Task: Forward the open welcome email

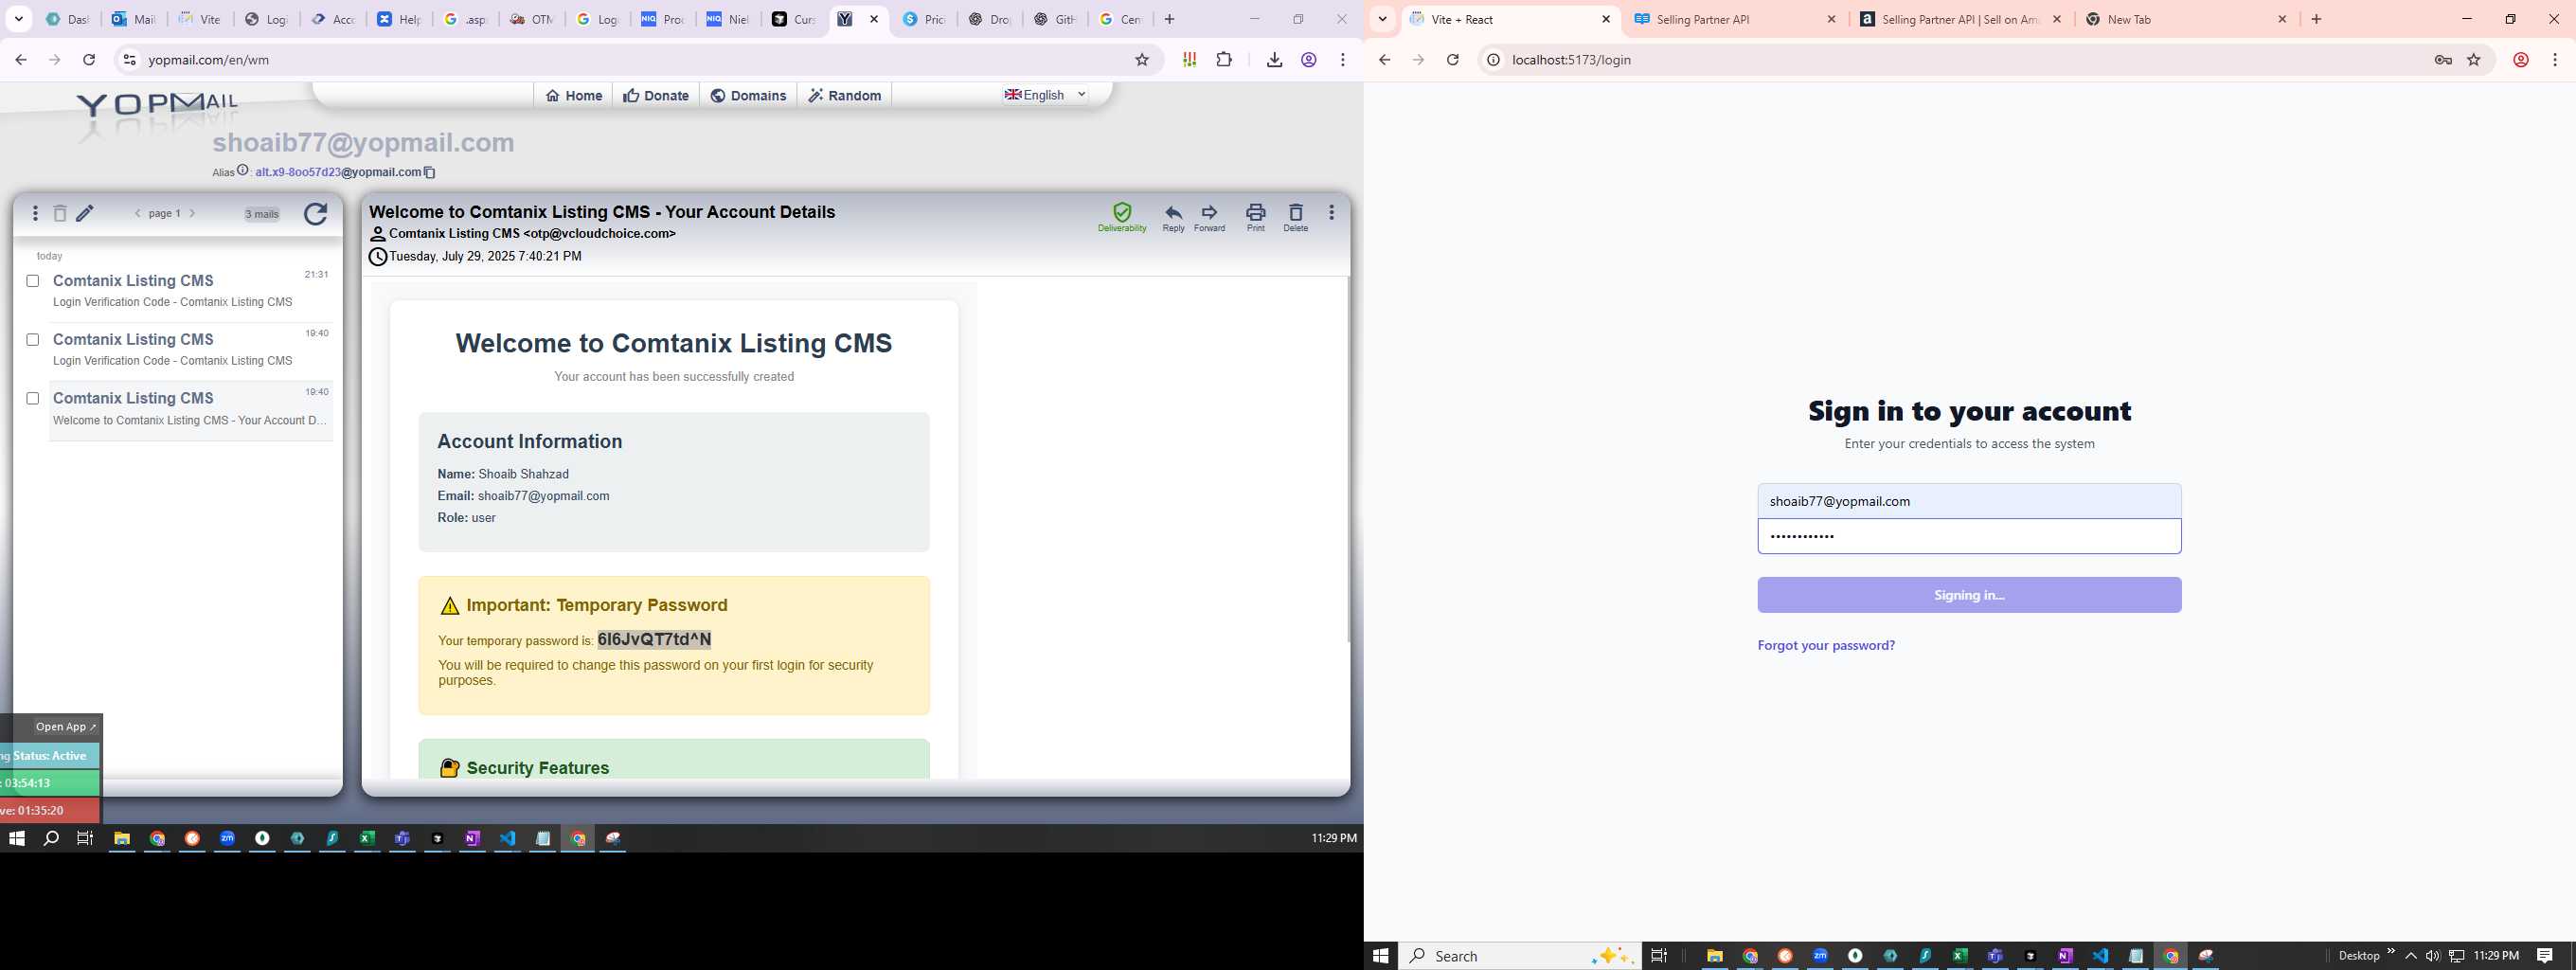Action: tap(1209, 217)
